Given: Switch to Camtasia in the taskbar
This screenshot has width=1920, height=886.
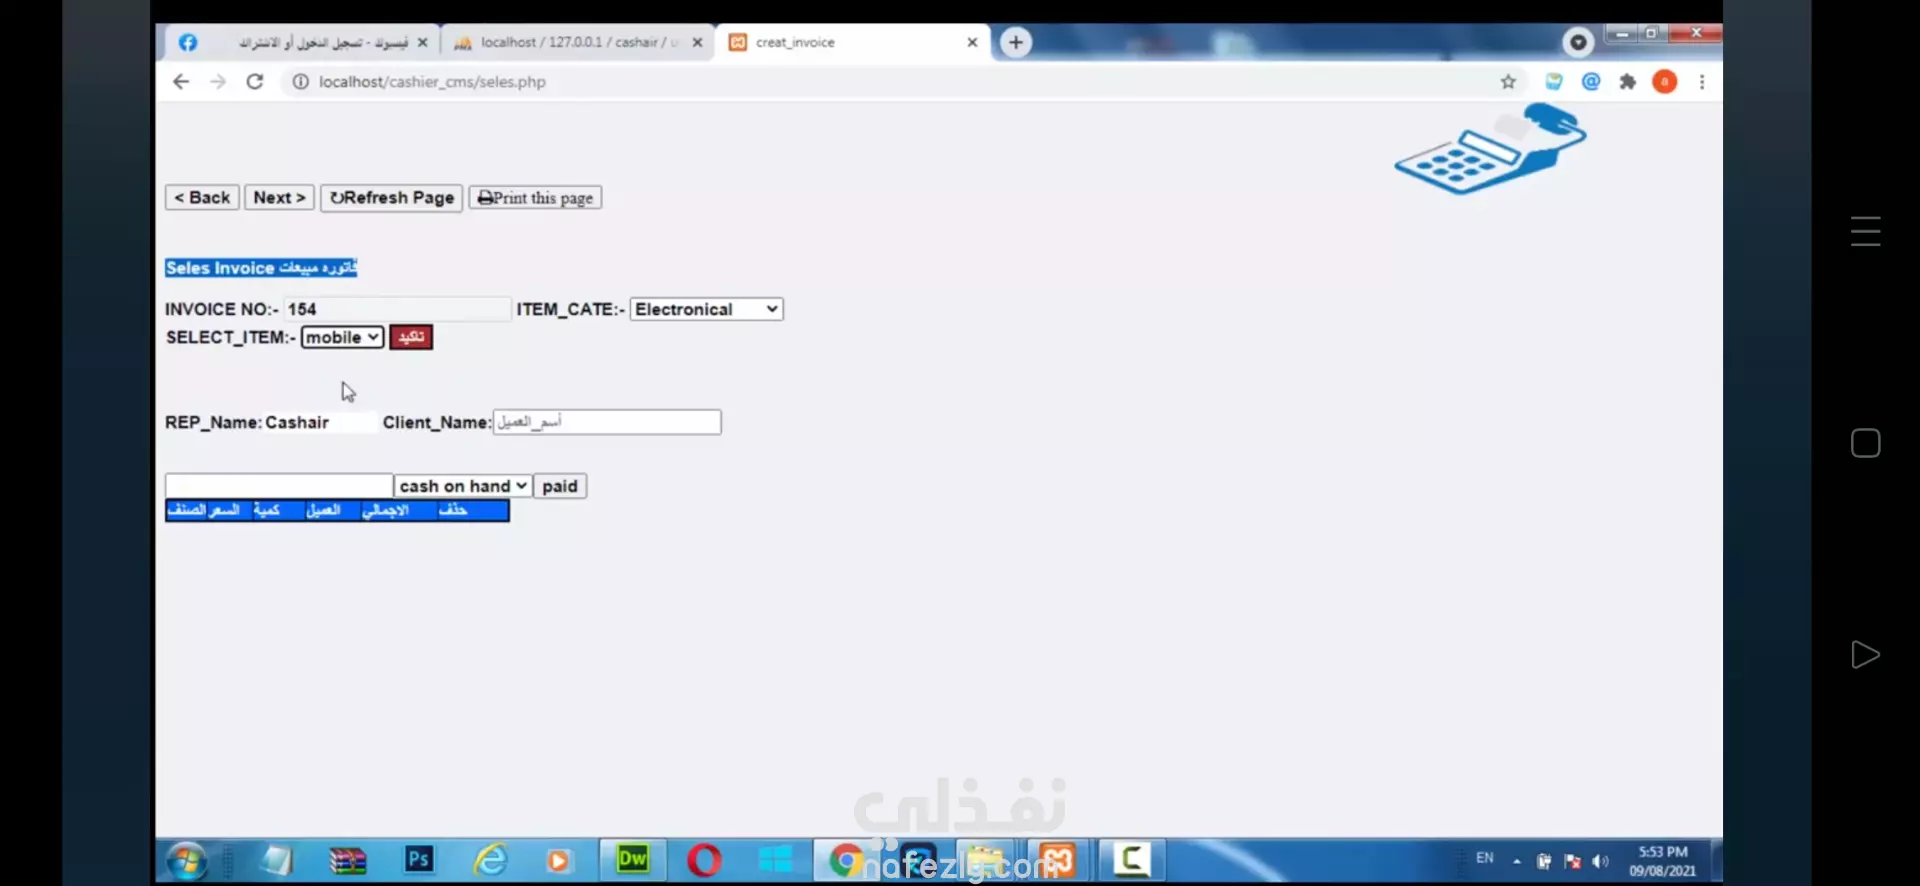Looking at the screenshot, I should [1132, 860].
